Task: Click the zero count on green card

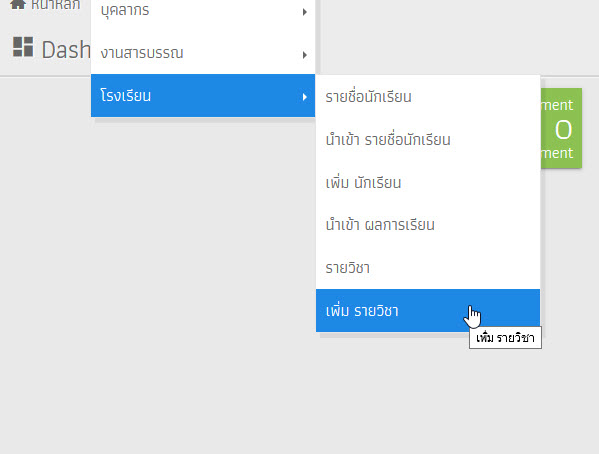Action: pyautogui.click(x=563, y=130)
